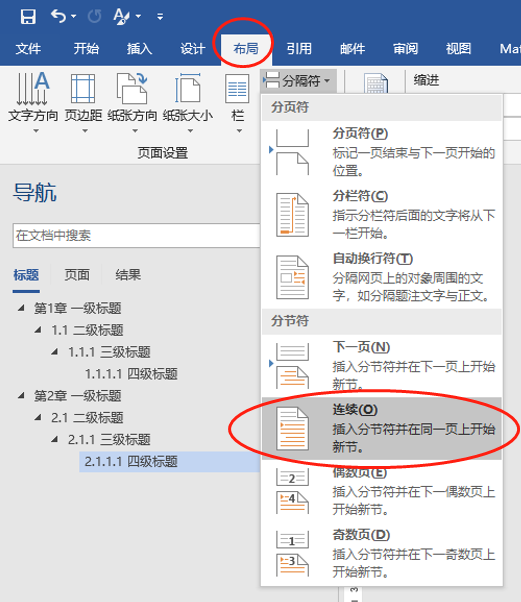Screen dimensions: 521x602
Task: Expand dropdown arrow under 栏
Action: (x=239, y=131)
